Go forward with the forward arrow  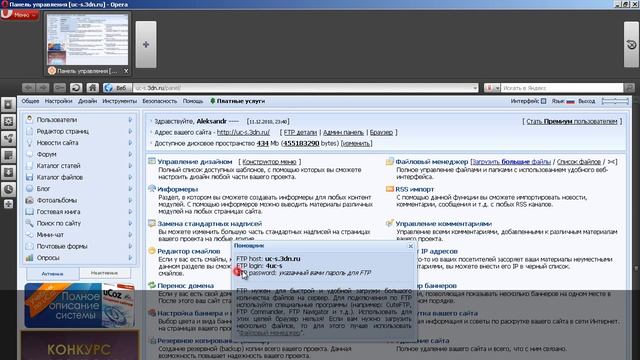point(43,88)
